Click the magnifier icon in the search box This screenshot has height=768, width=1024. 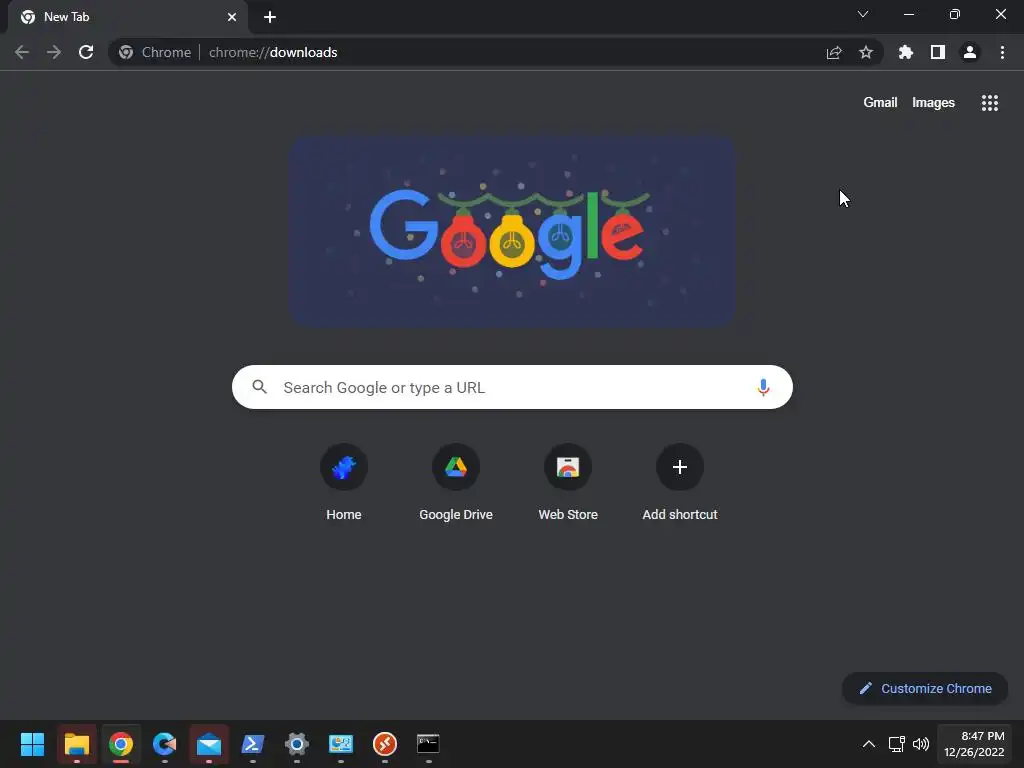pyautogui.click(x=259, y=387)
